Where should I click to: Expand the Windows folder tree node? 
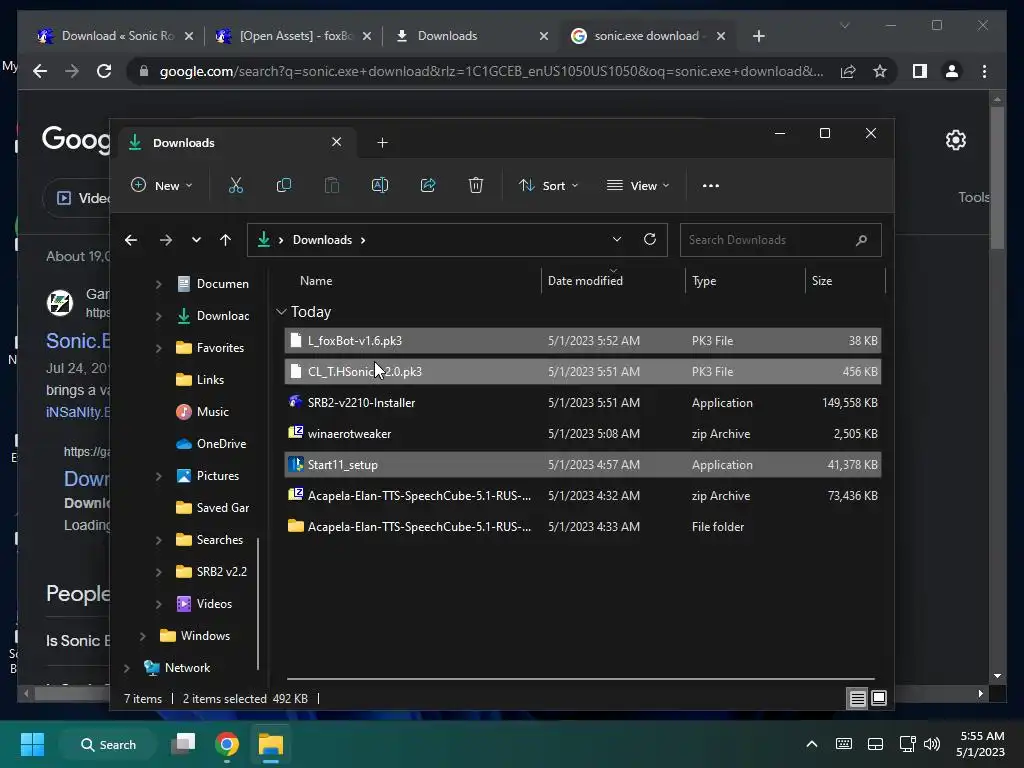[142, 636]
